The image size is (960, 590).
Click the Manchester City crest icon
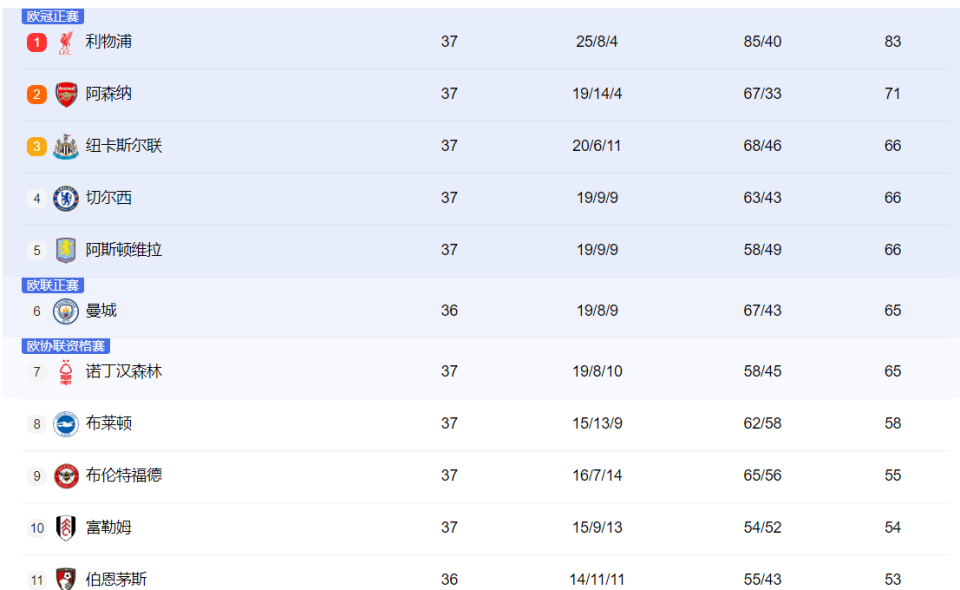[x=66, y=311]
